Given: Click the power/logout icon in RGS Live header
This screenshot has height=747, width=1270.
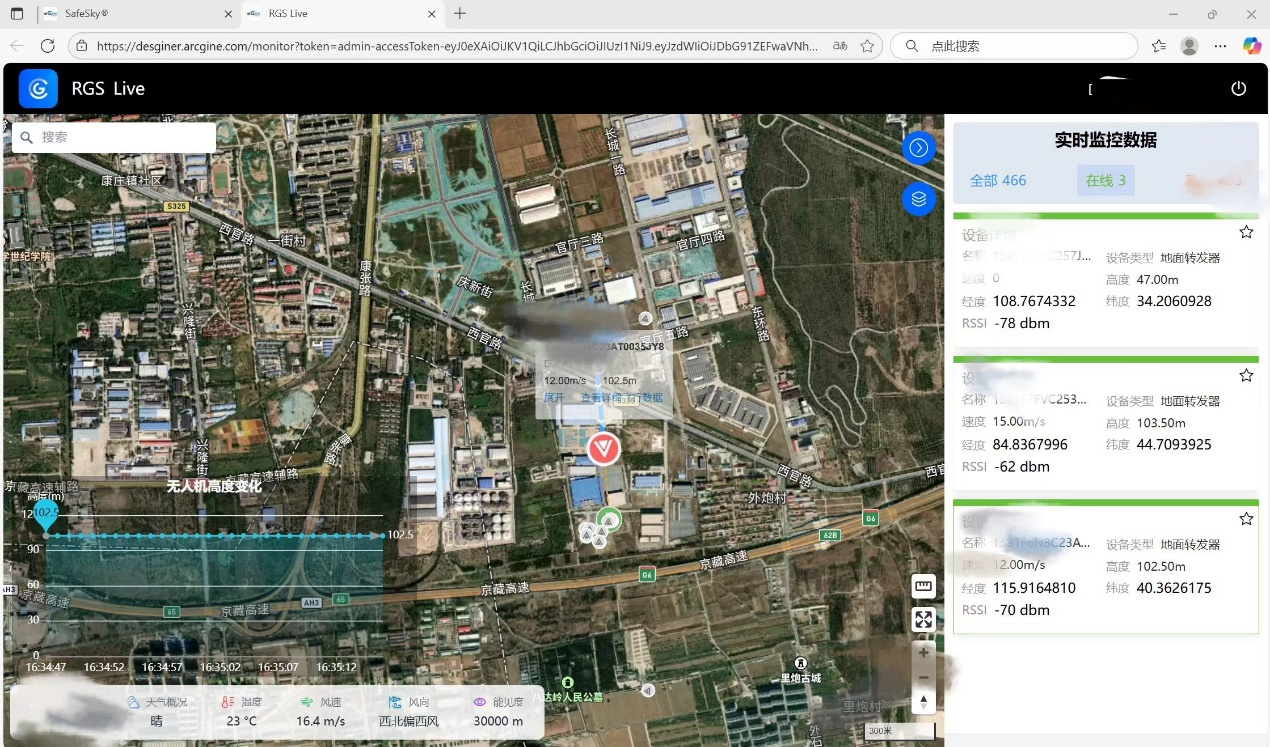Looking at the screenshot, I should (1238, 88).
